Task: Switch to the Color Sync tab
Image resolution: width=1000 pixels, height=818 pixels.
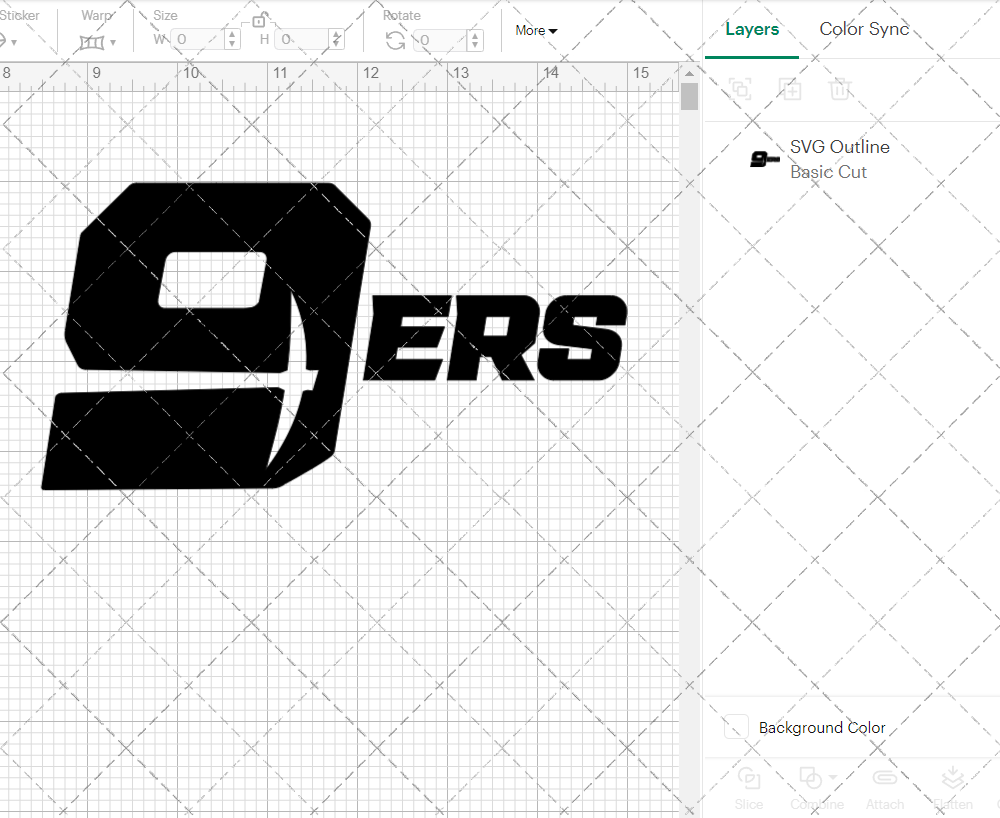Action: point(864,29)
